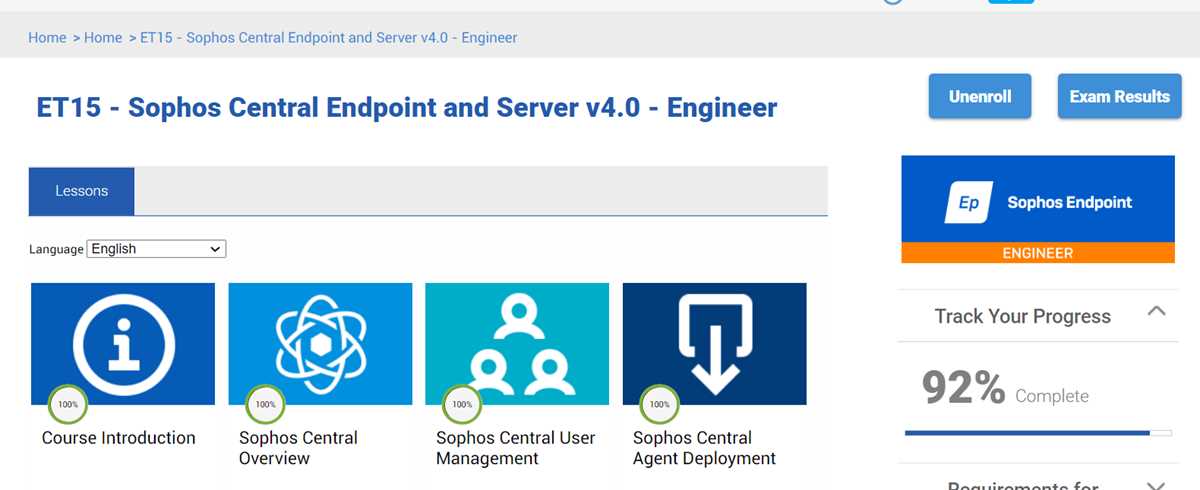Click the ENGINEER orange banner
This screenshot has width=1200, height=490.
pos(1038,253)
